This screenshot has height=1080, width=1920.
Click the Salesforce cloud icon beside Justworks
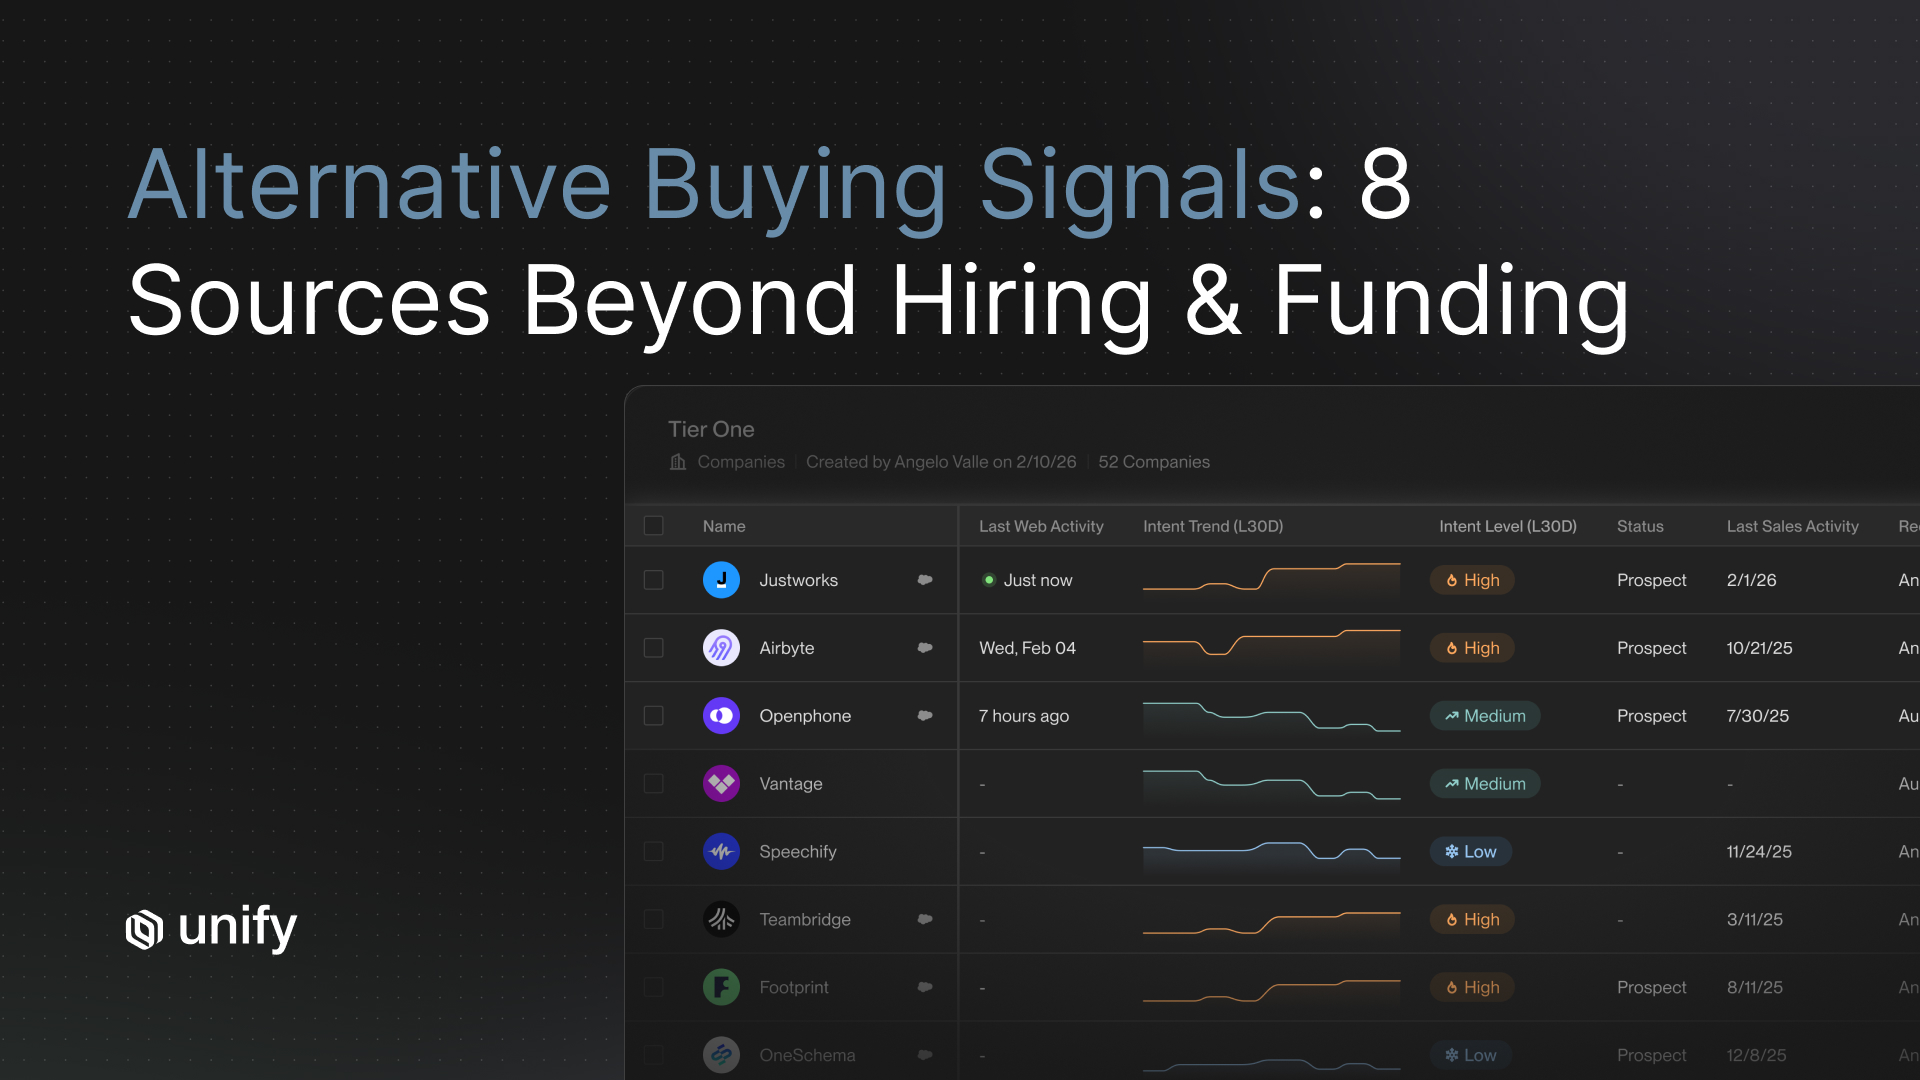coord(925,580)
